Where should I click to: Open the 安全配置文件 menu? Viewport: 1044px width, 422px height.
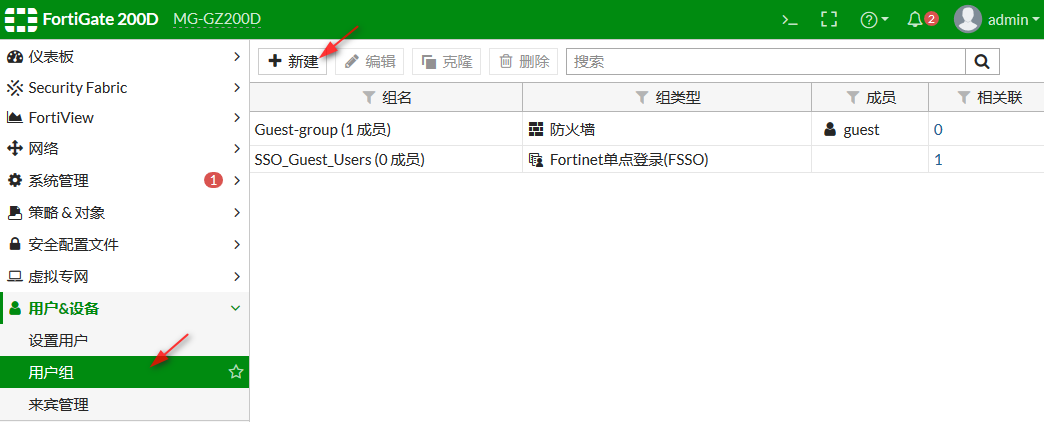[125, 244]
